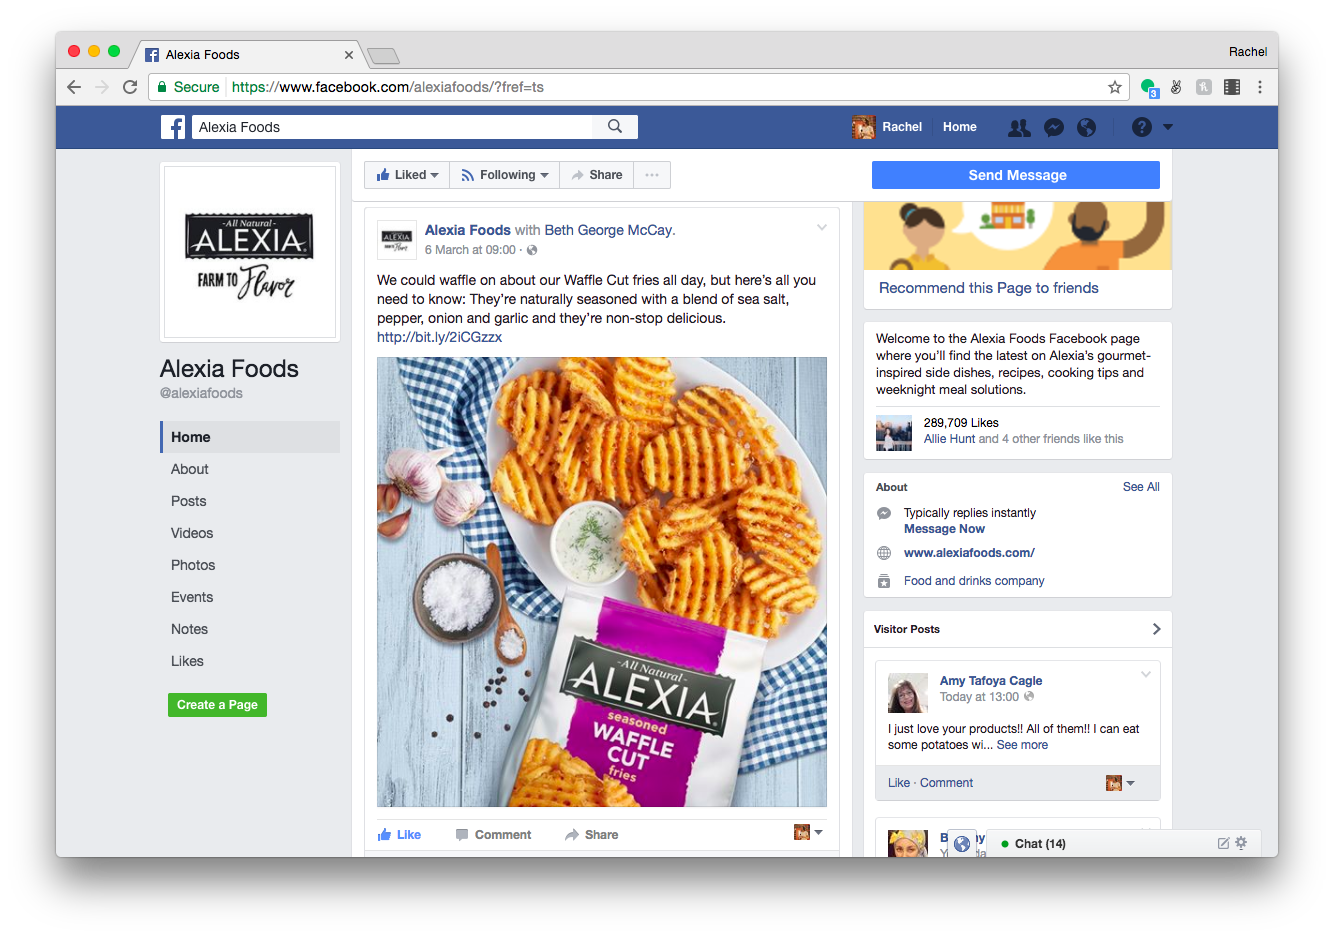Image resolution: width=1334 pixels, height=937 pixels.
Task: Open the Messenger messages icon
Action: tap(1053, 127)
